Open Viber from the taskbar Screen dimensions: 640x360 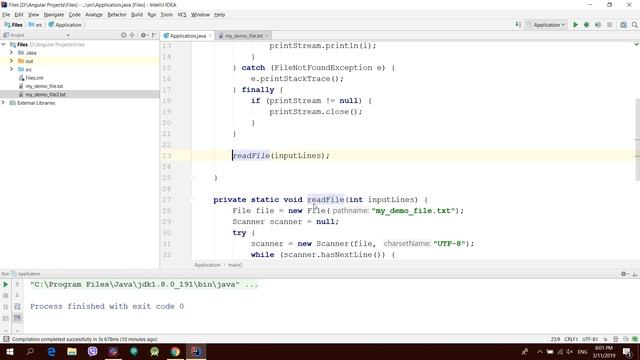[x=93, y=351]
